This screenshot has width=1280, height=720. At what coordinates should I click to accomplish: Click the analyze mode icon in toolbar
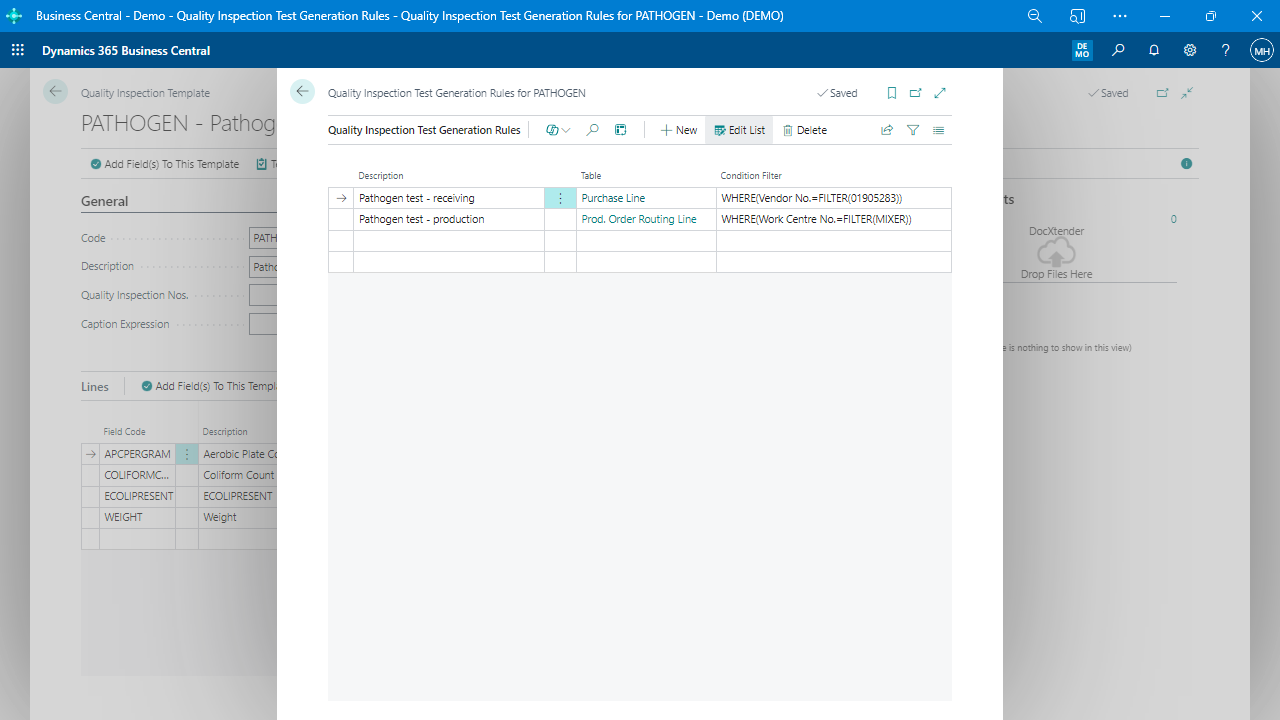(x=620, y=130)
